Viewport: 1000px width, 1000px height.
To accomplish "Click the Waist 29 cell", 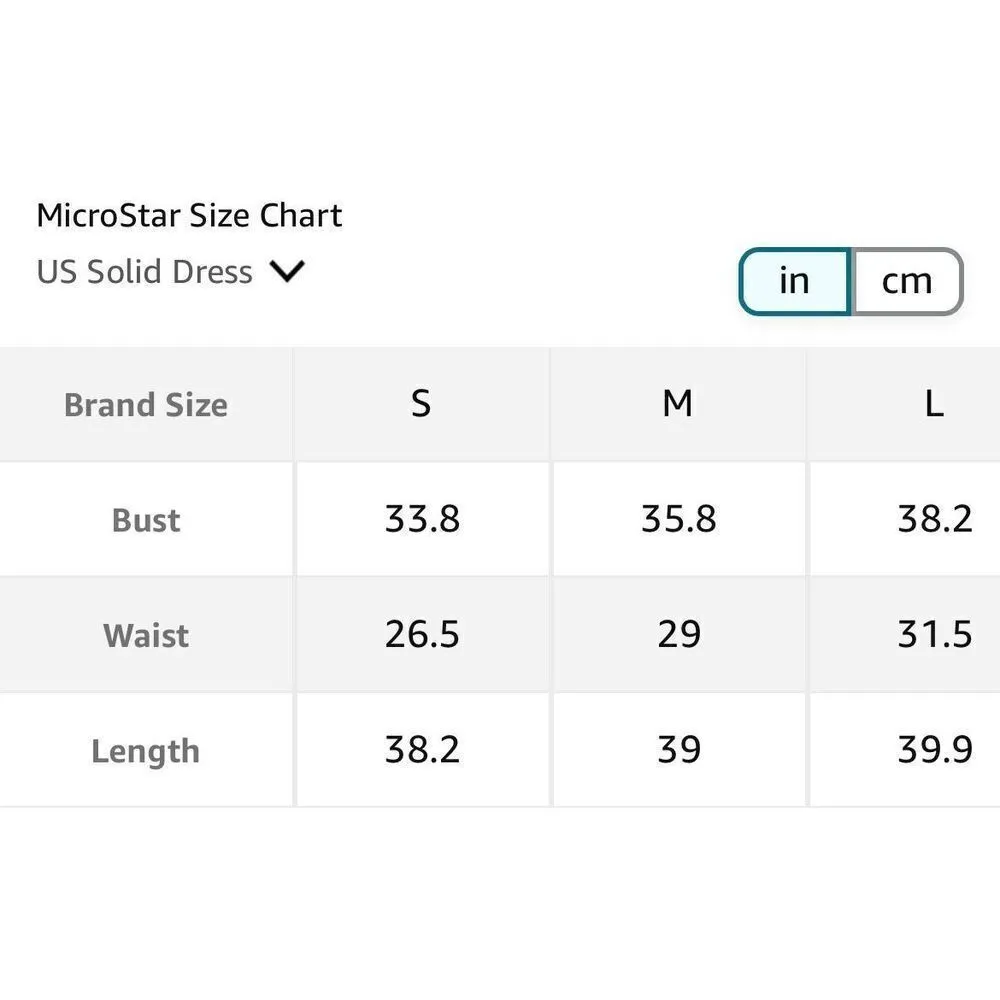I will tap(678, 634).
